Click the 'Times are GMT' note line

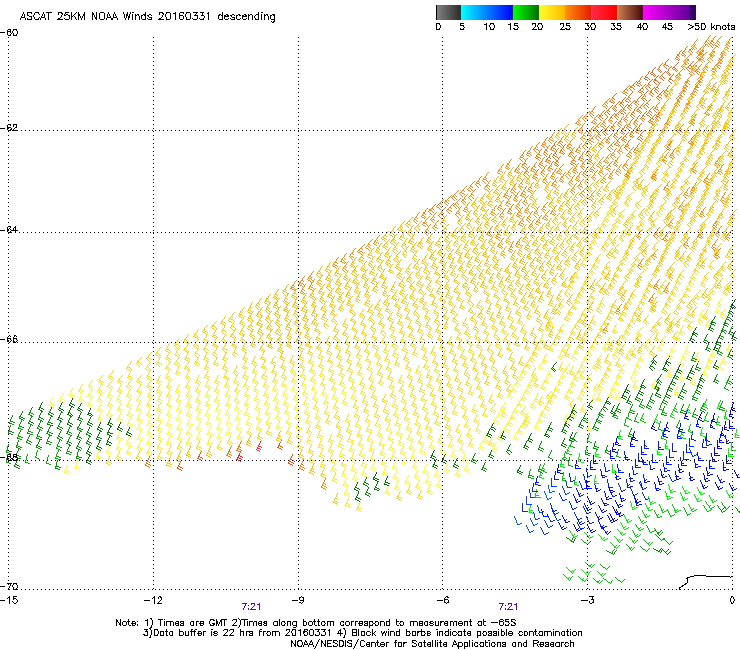316,623
